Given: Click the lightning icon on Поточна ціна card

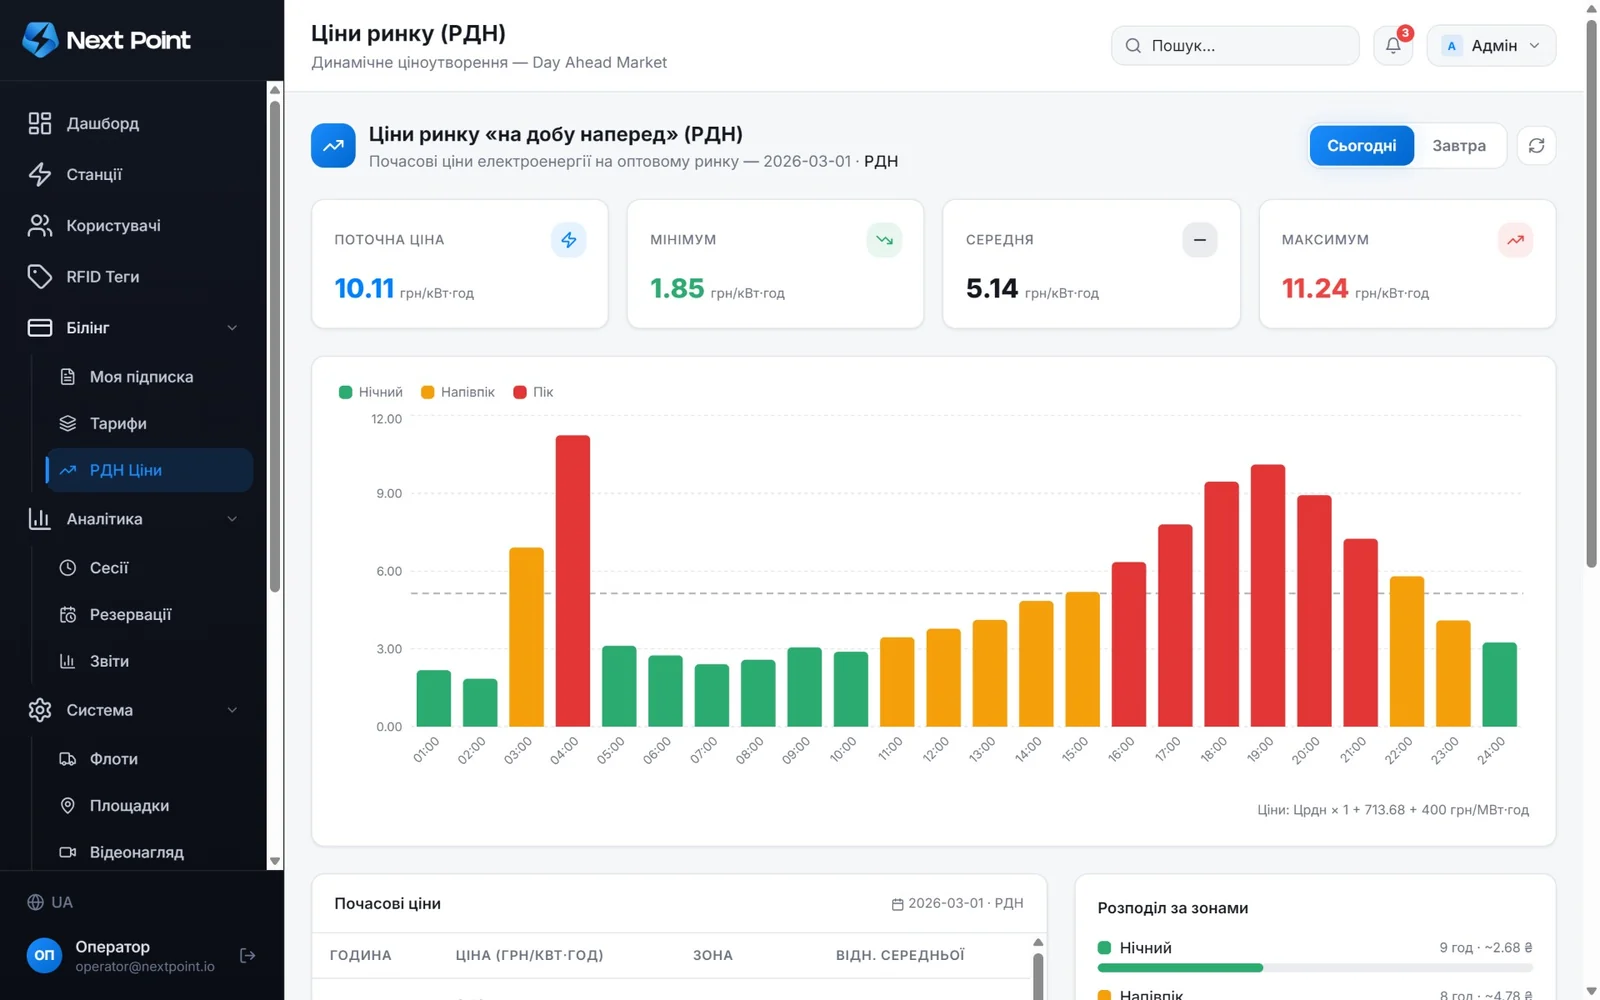Looking at the screenshot, I should pyautogui.click(x=568, y=240).
